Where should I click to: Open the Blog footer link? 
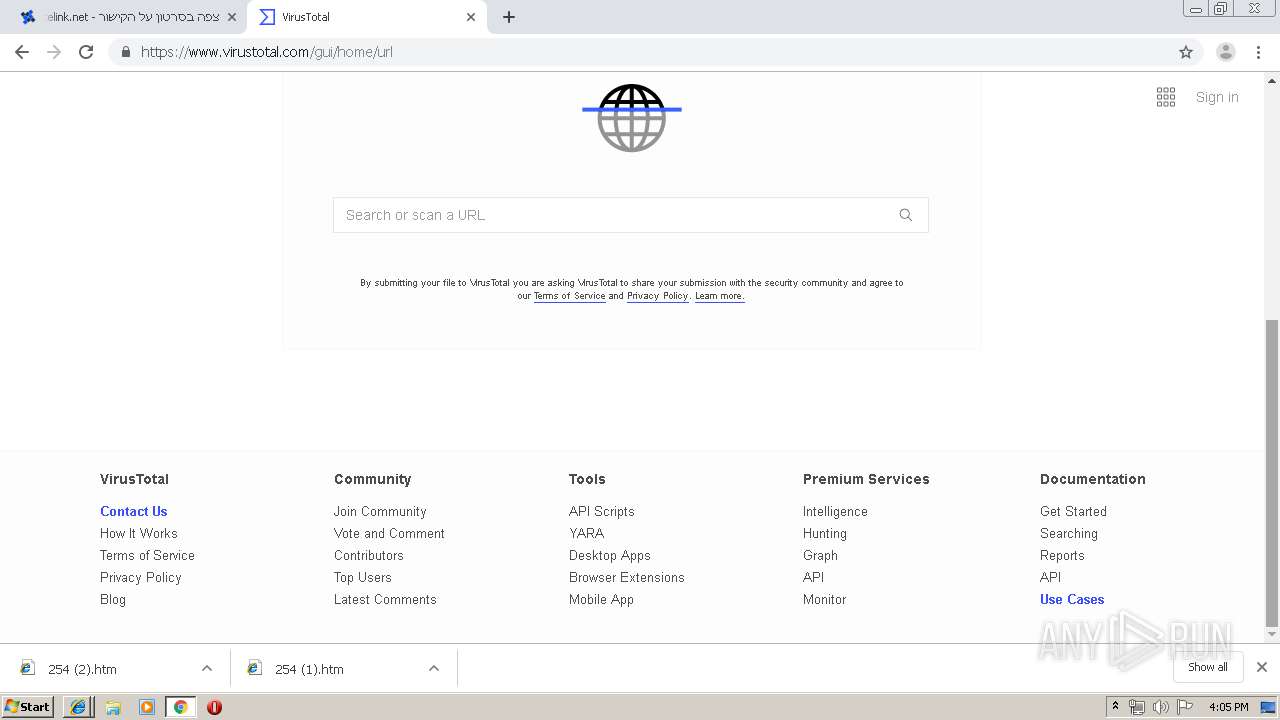113,599
